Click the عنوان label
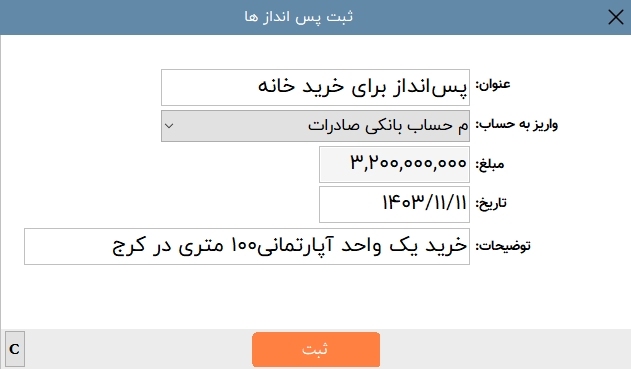The height and width of the screenshot is (369, 631). tap(493, 85)
